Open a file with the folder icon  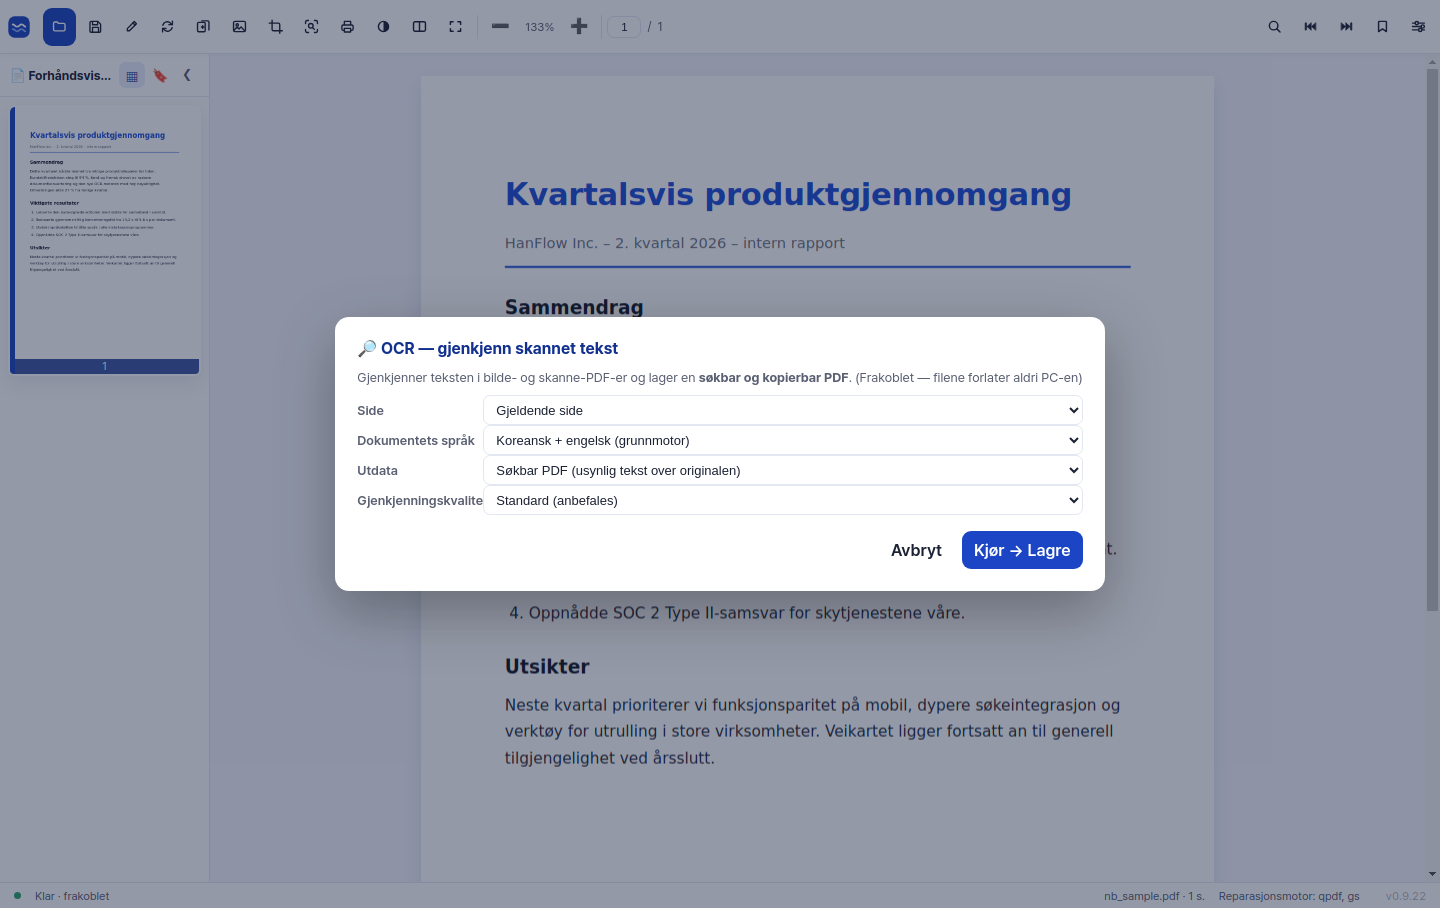pyautogui.click(x=59, y=27)
